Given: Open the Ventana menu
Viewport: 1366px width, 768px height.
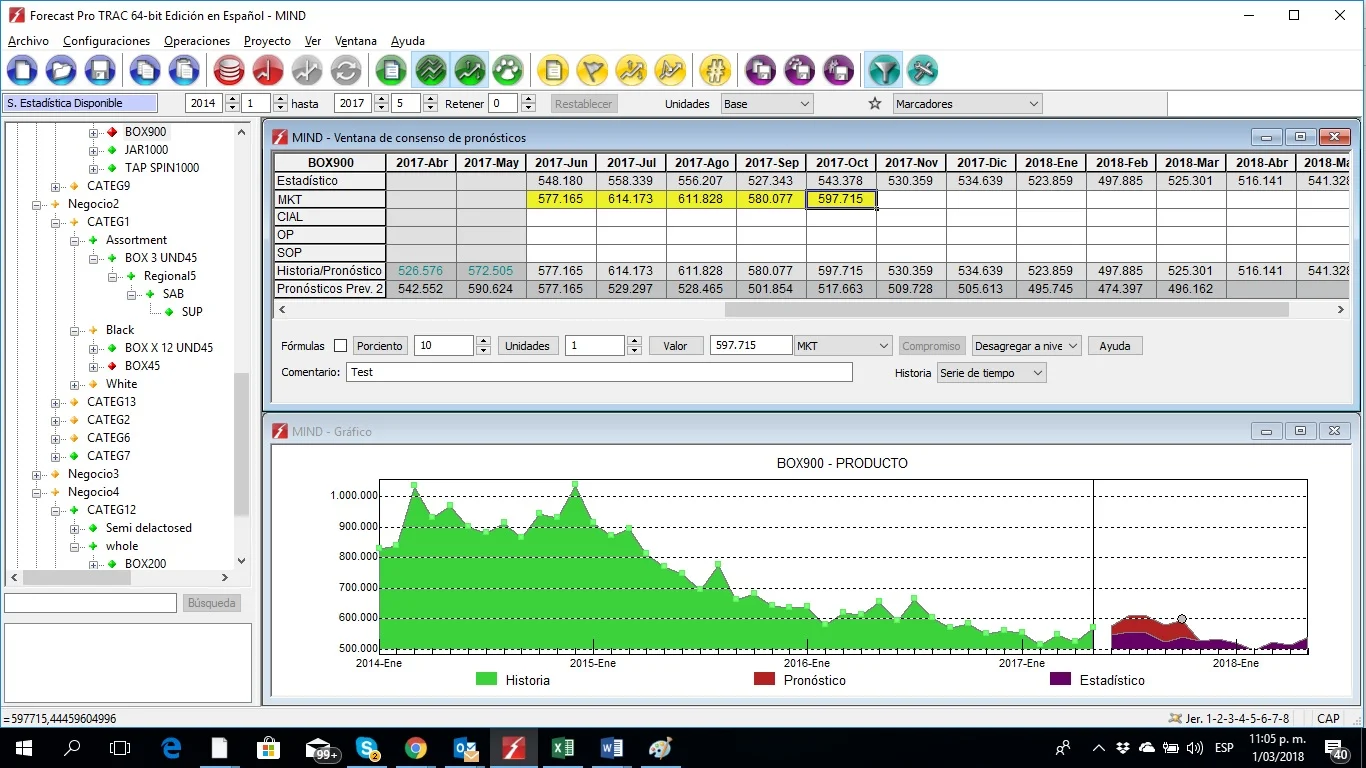Looking at the screenshot, I should coord(356,41).
